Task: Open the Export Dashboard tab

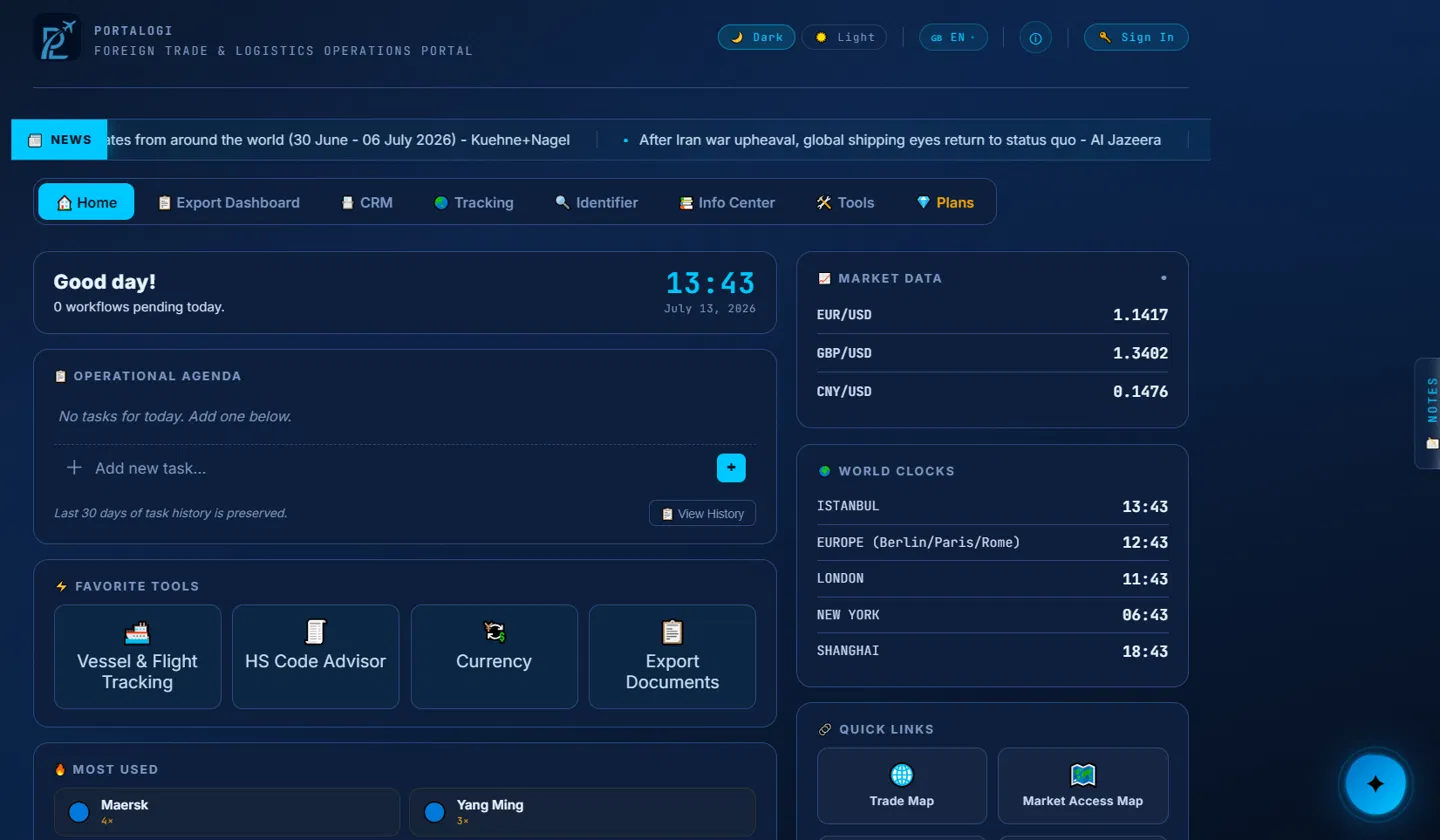Action: [228, 202]
